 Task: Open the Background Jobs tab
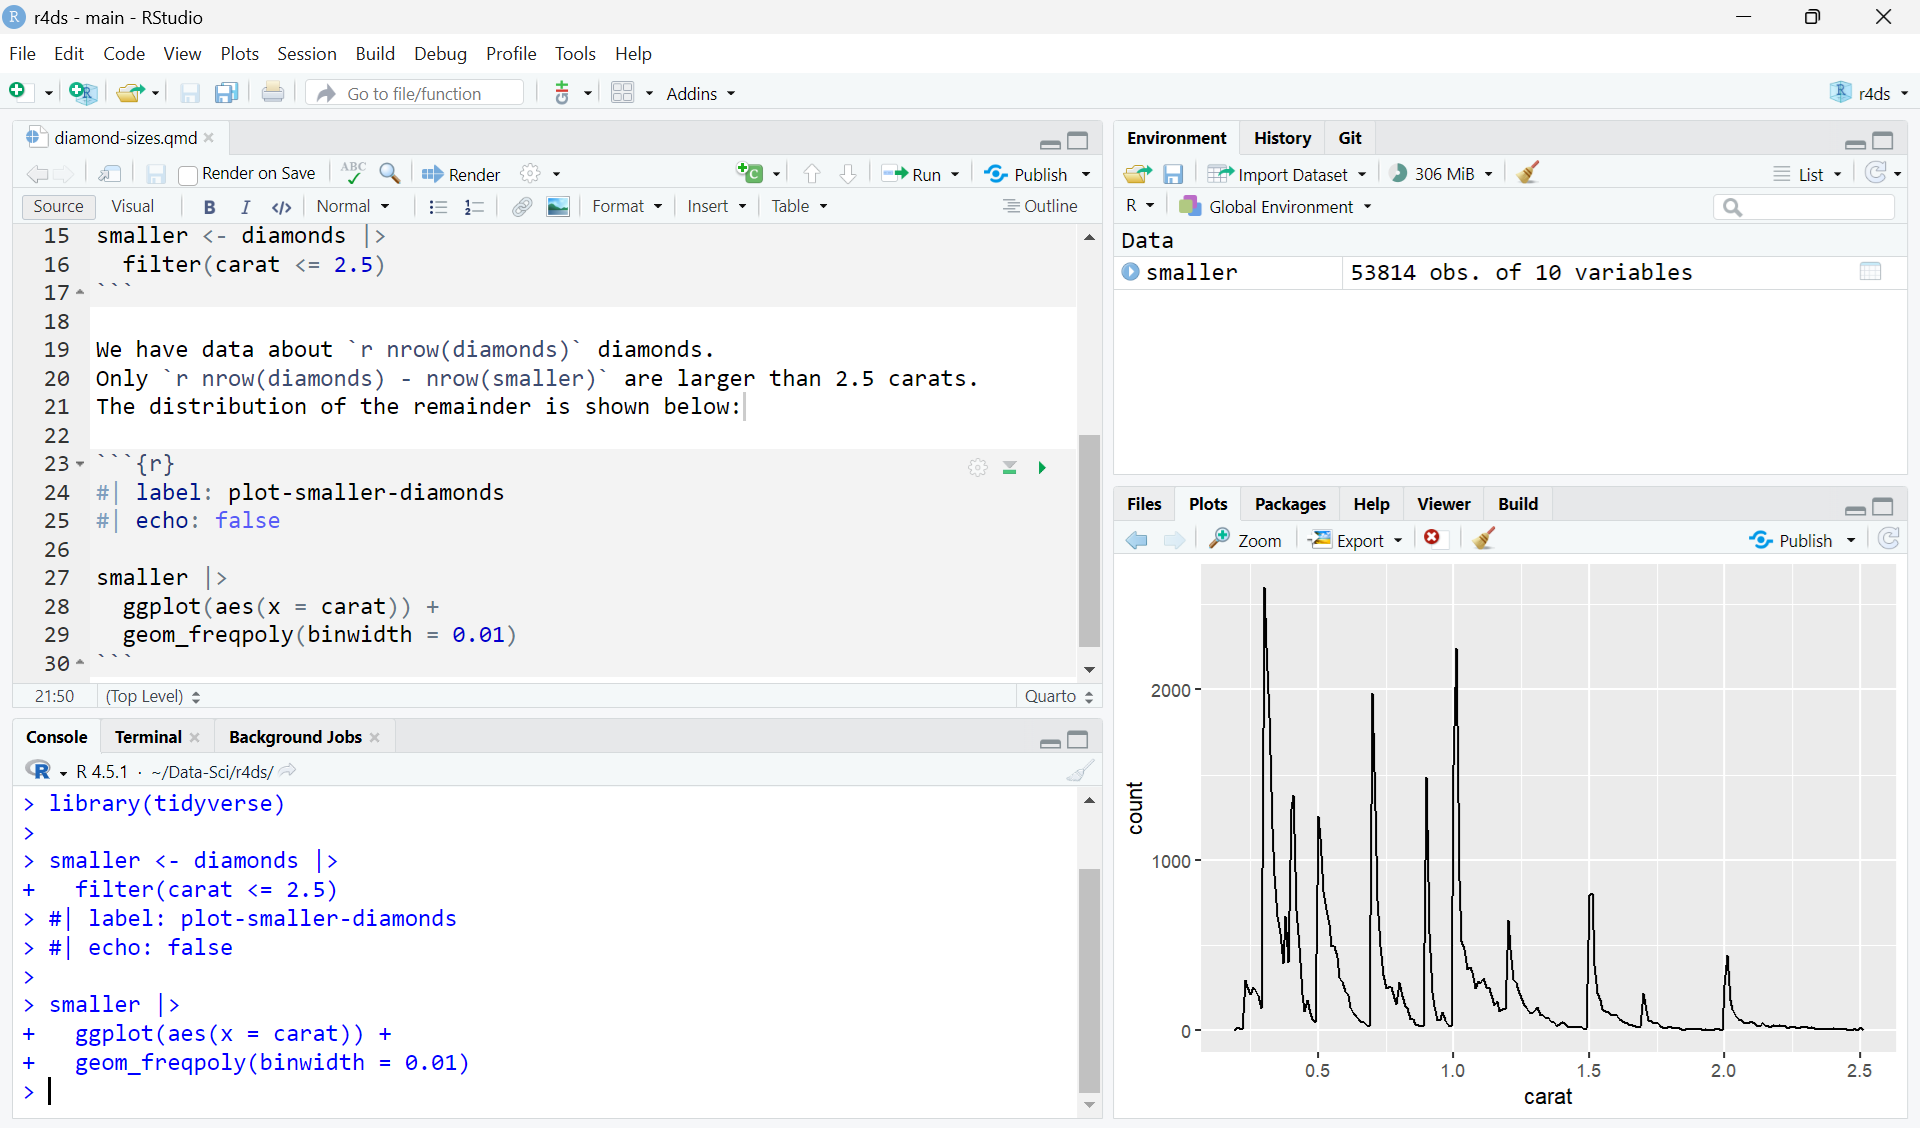[x=295, y=737]
